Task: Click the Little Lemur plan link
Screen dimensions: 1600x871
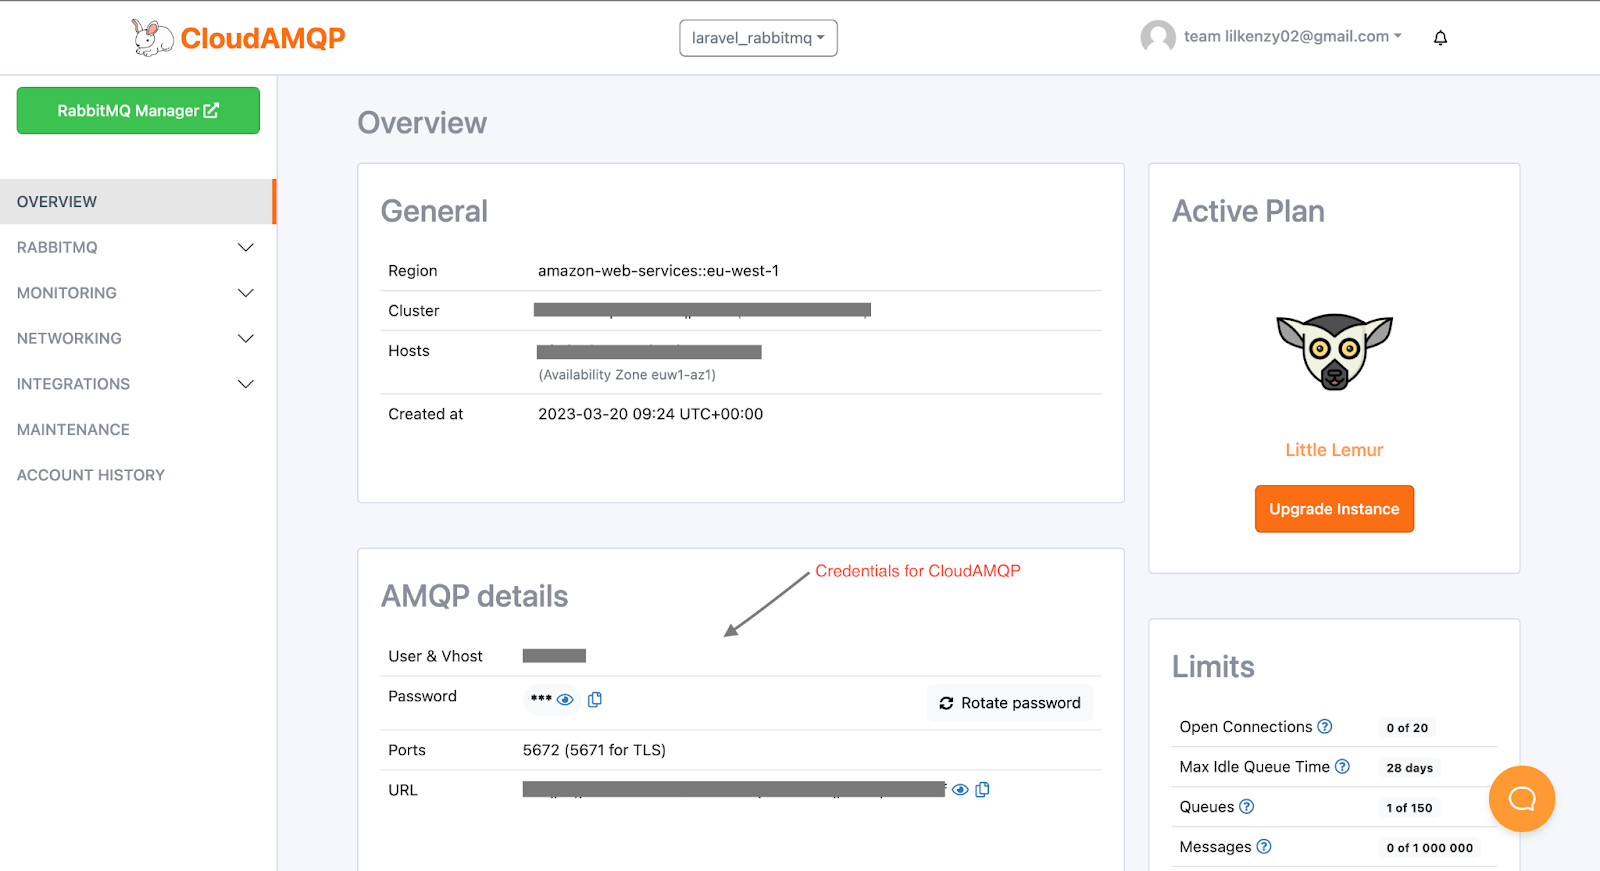Action: pos(1334,450)
